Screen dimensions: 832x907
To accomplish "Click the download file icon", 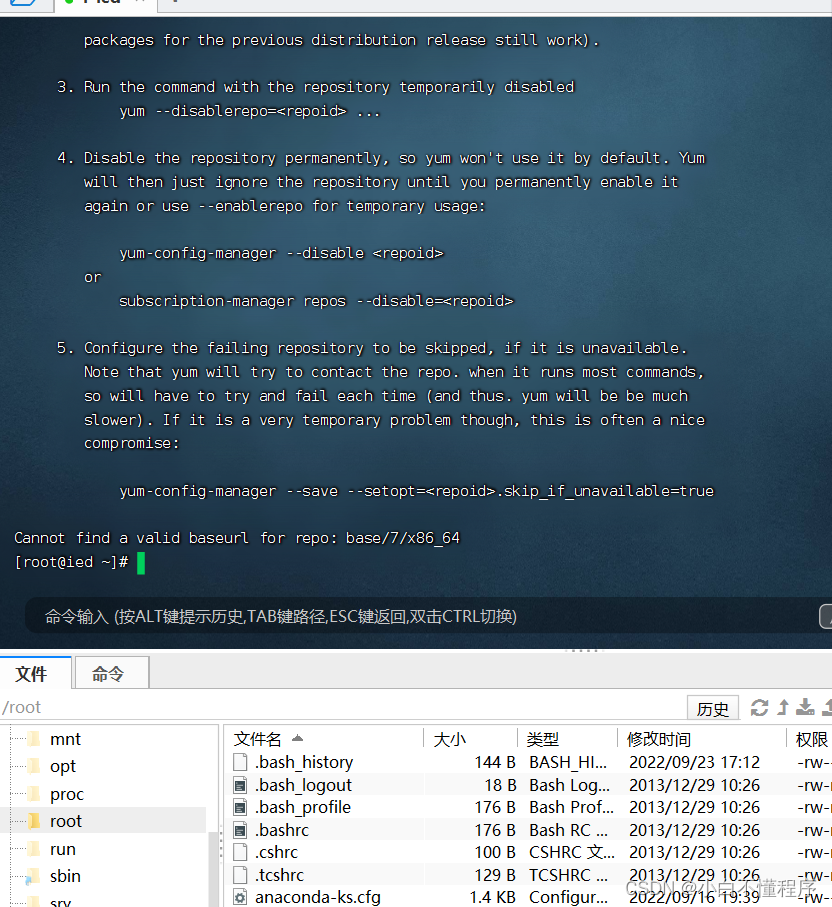I will point(807,707).
